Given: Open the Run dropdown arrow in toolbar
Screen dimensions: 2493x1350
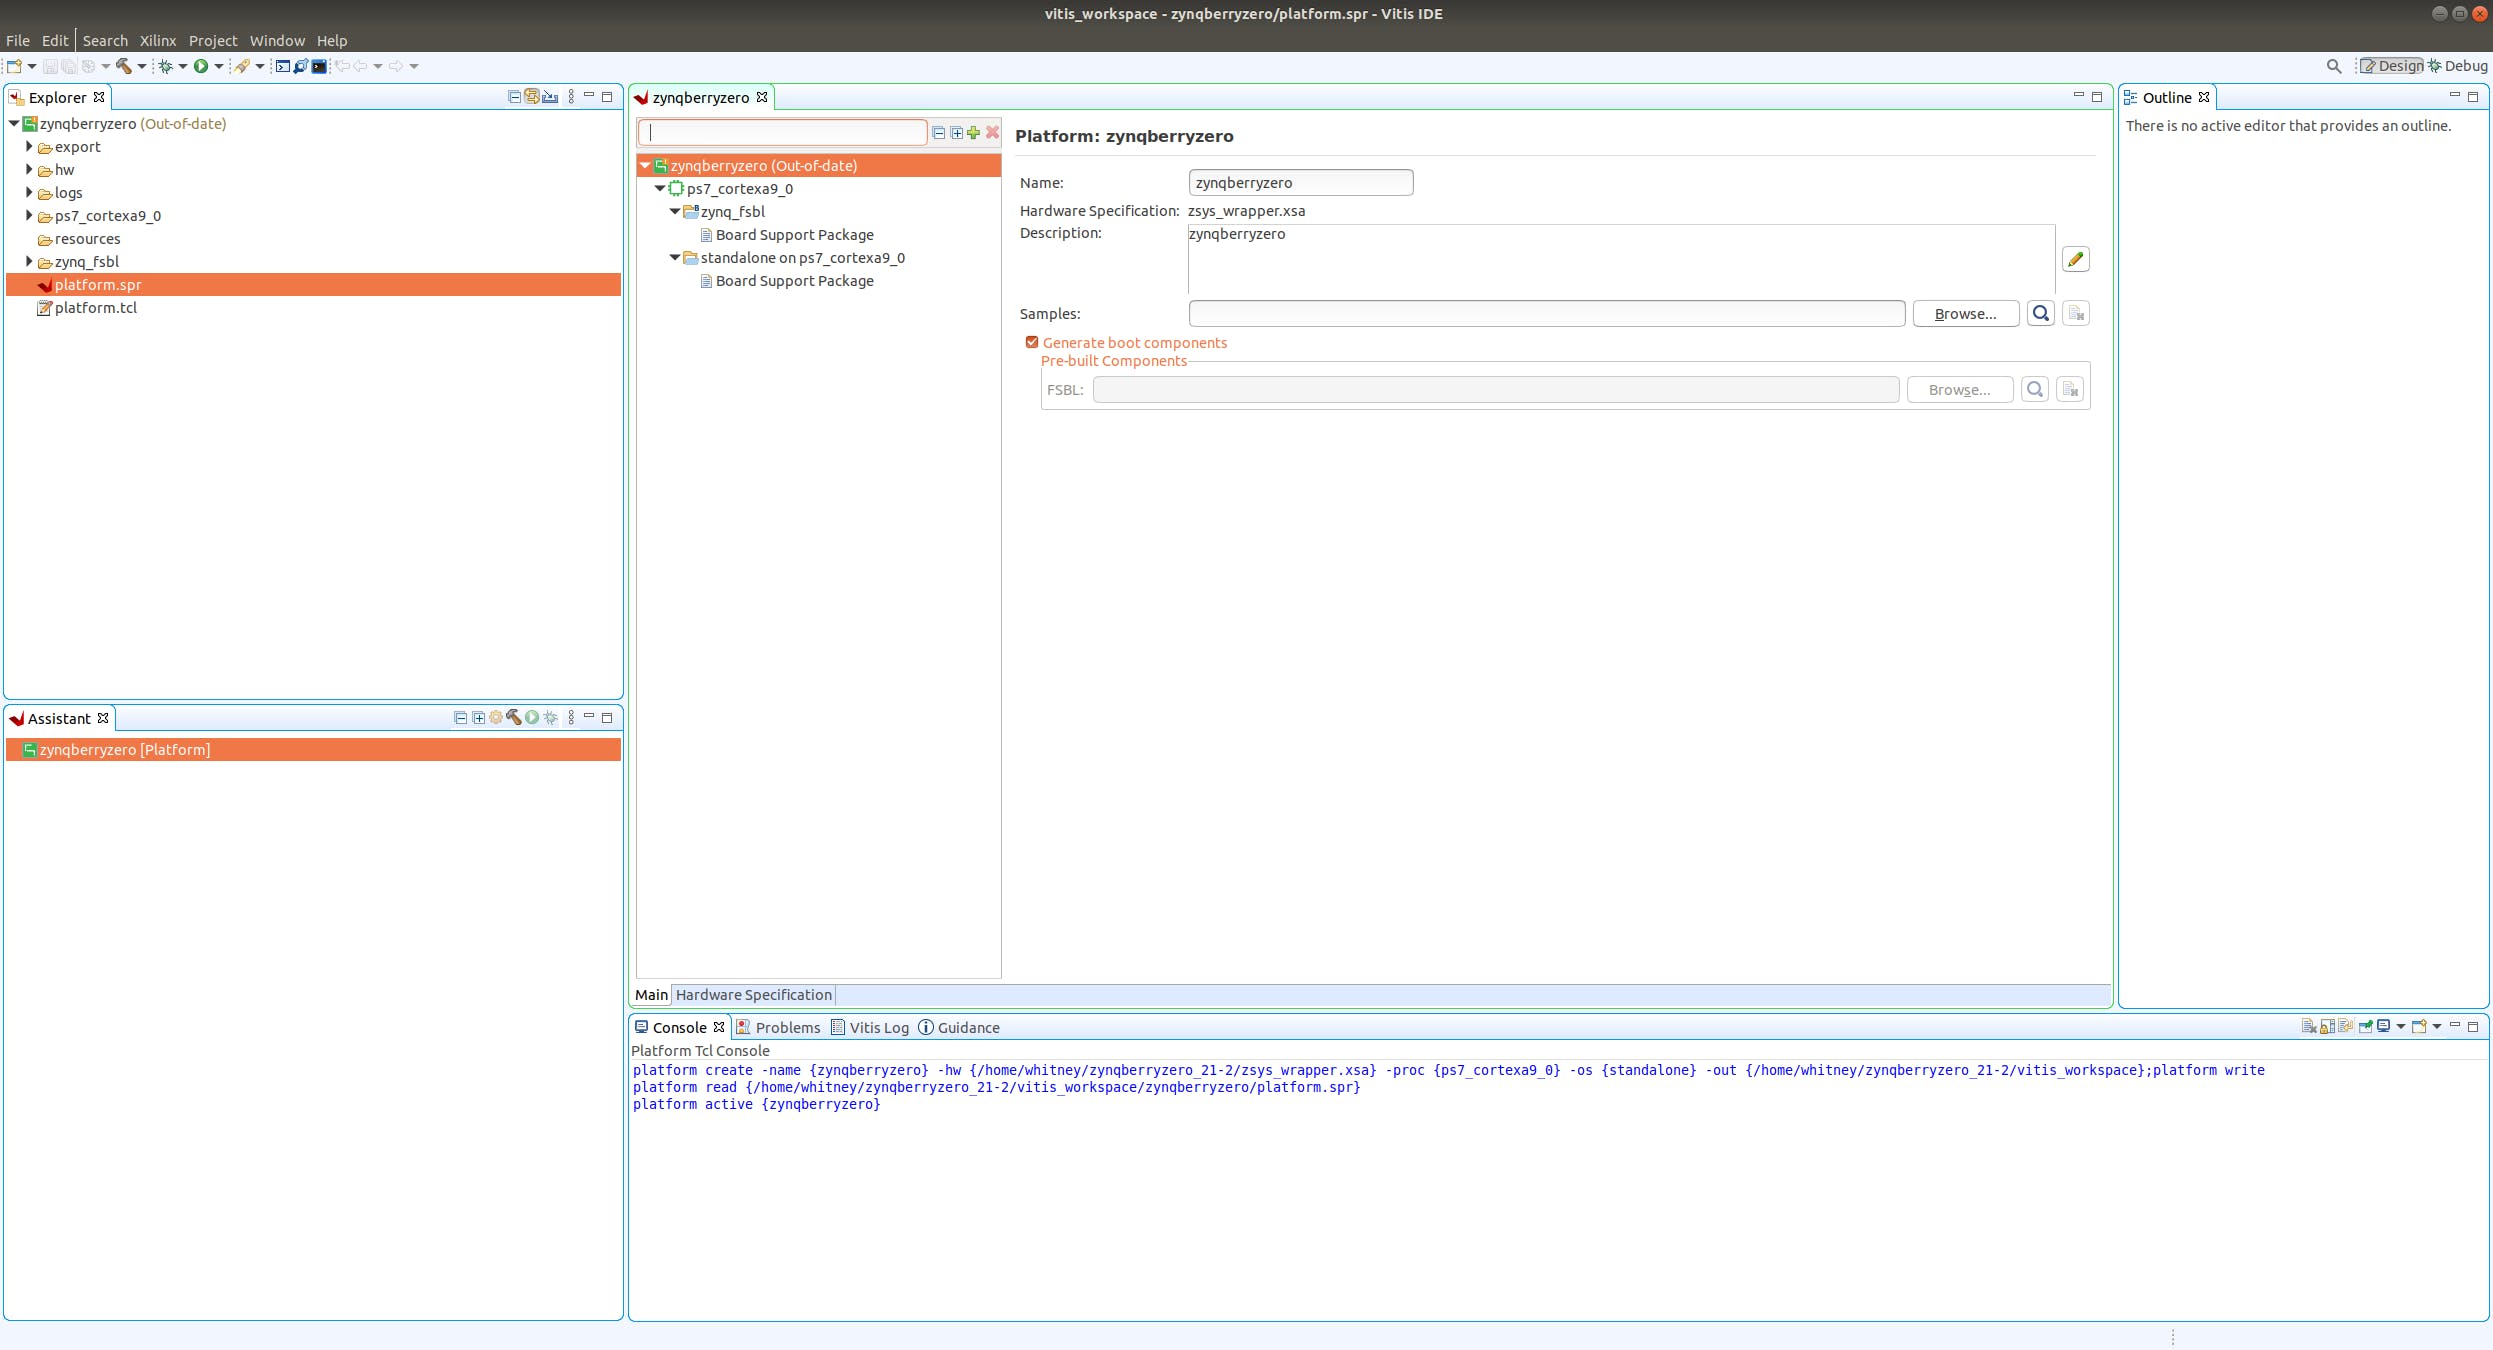Looking at the screenshot, I should (219, 66).
